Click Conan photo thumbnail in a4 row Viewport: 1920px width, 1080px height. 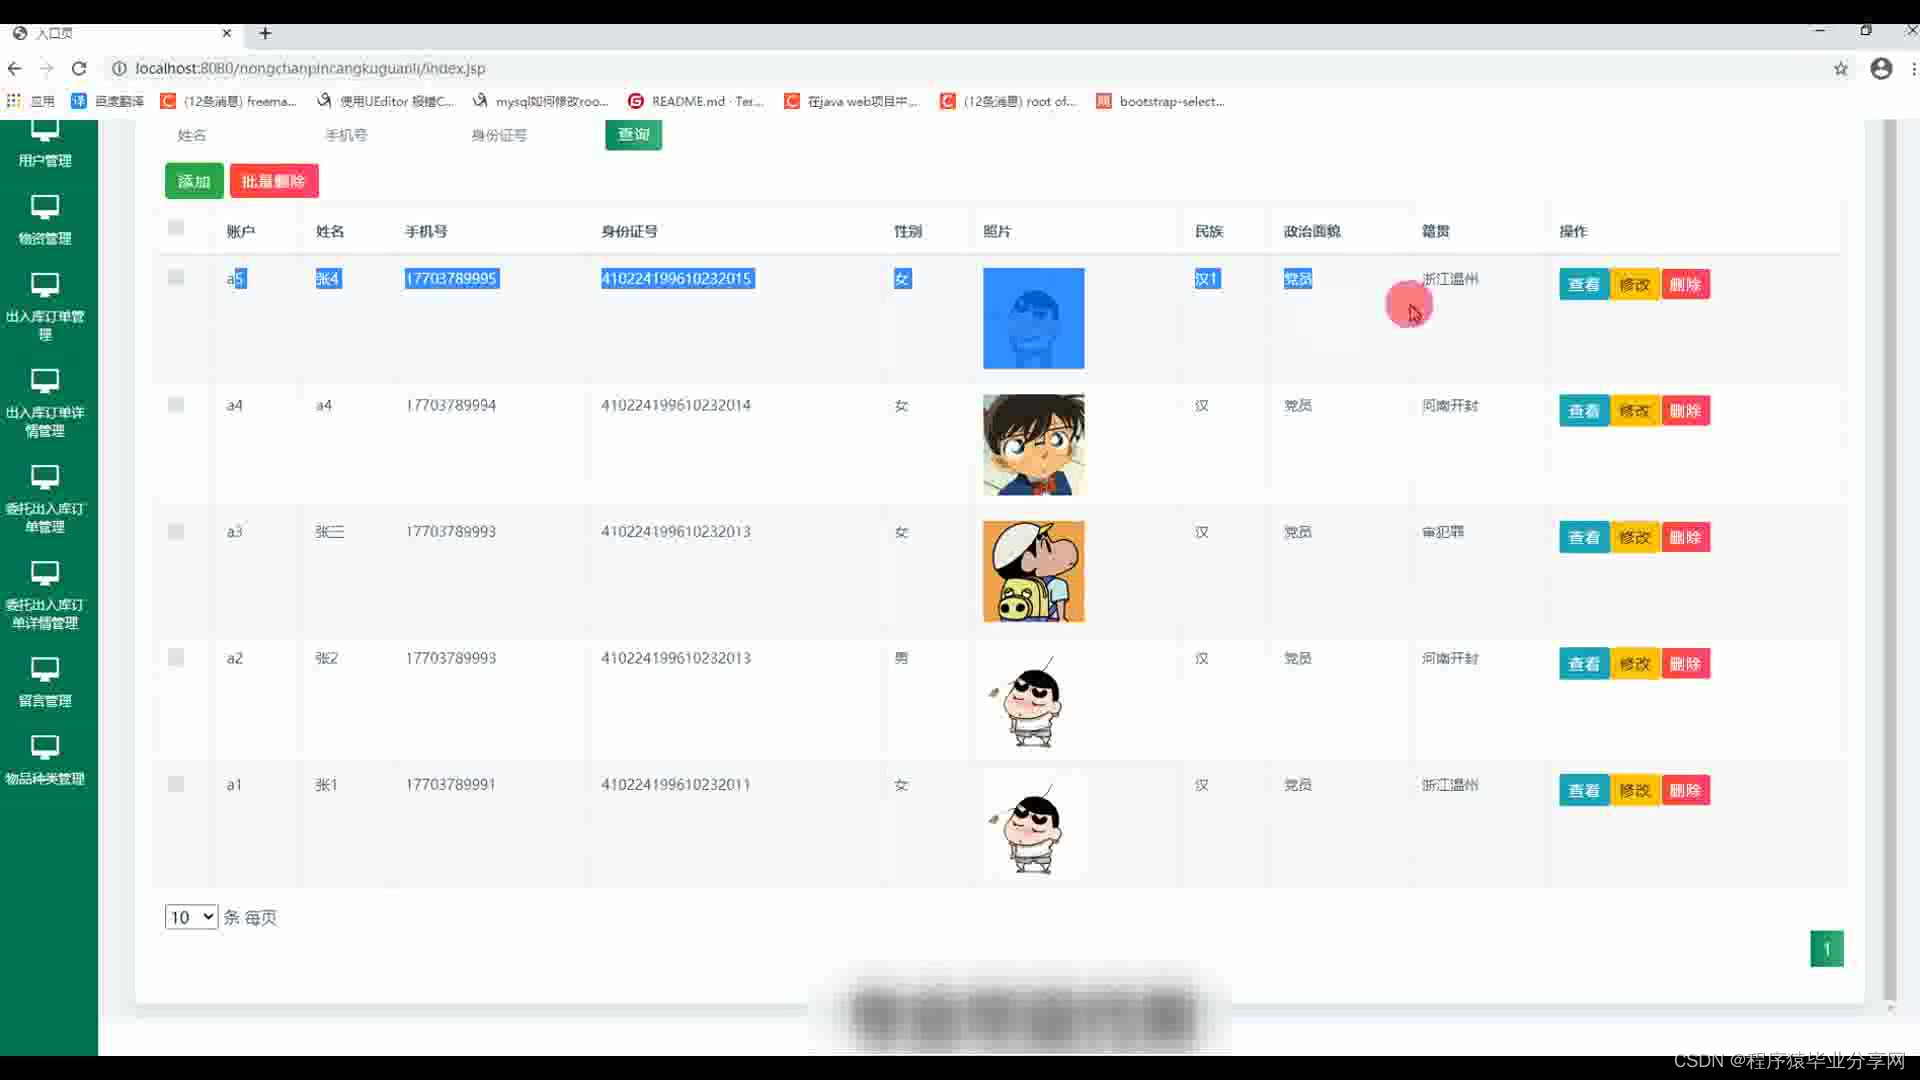1033,444
